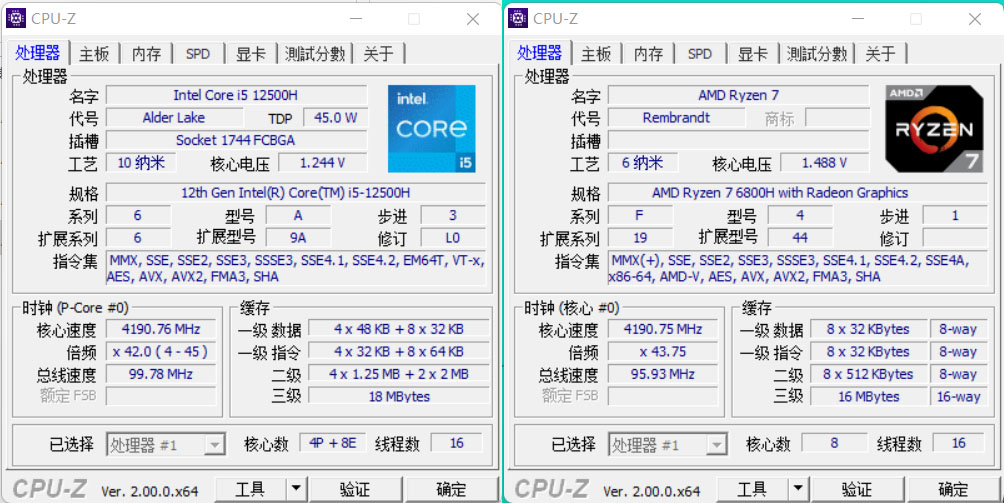Close the AMD Ryzen CPU-Z window
Image resolution: width=1004 pixels, height=503 pixels.
pyautogui.click(x=975, y=19)
